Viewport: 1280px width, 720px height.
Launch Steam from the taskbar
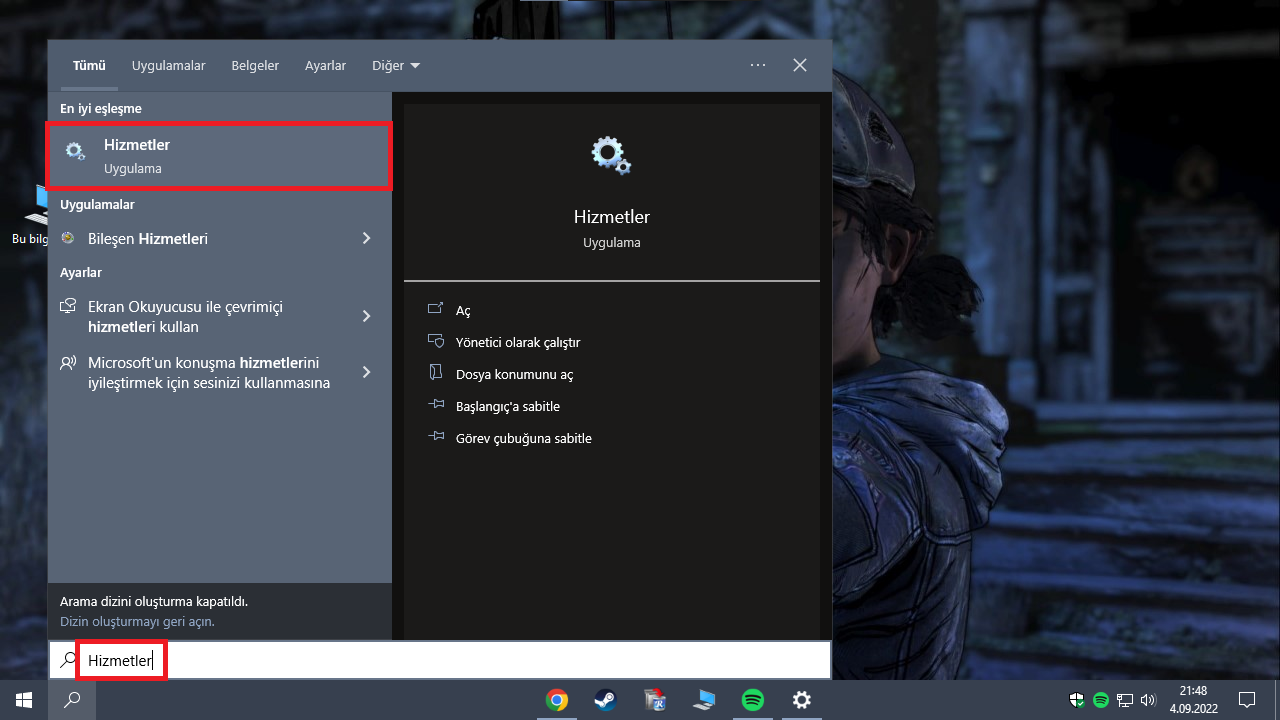[605, 700]
